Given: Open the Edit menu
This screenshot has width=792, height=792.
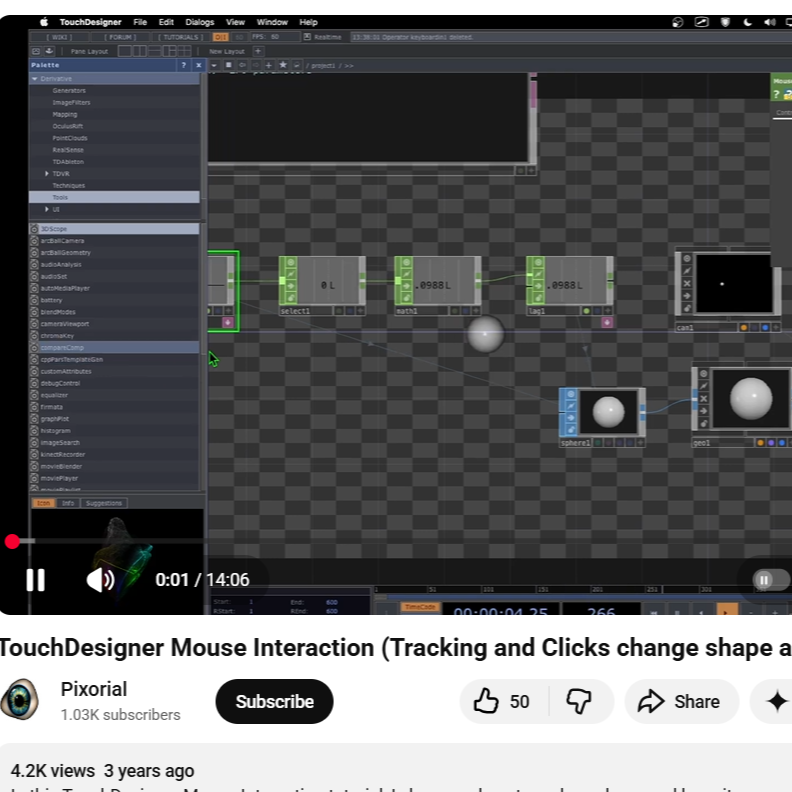Looking at the screenshot, I should pos(166,22).
